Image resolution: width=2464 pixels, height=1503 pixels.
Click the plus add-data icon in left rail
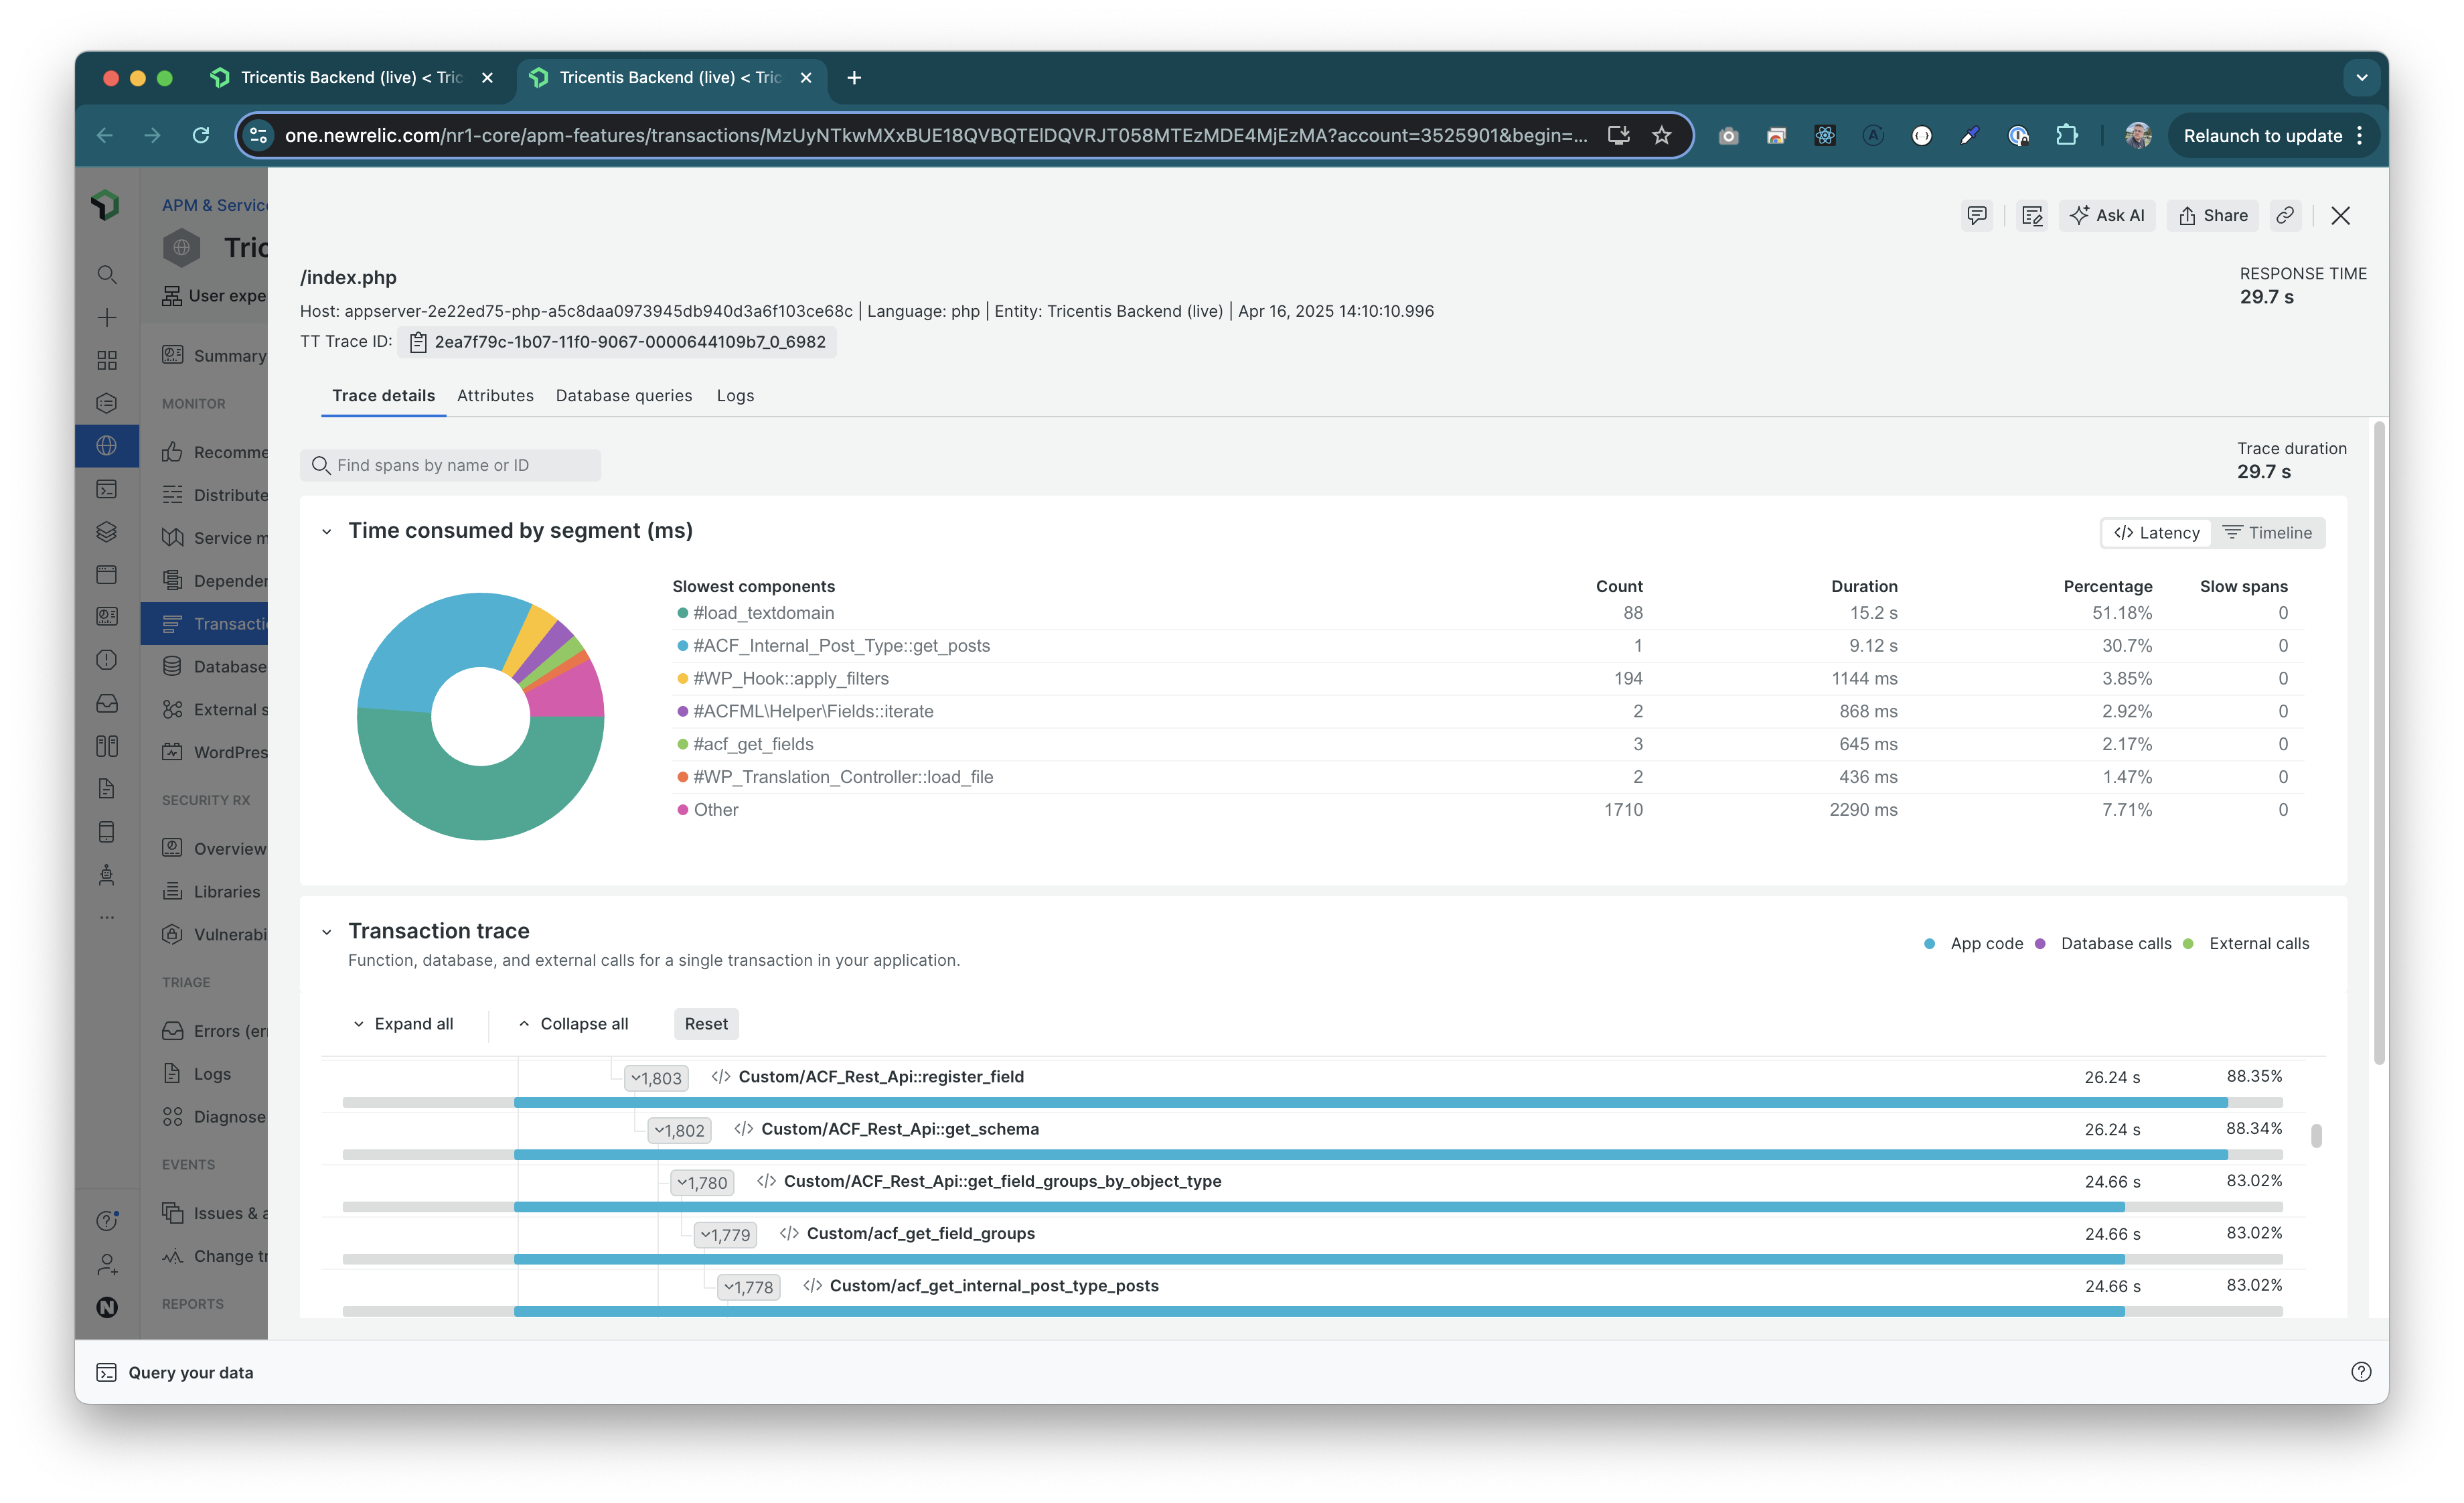[x=107, y=318]
